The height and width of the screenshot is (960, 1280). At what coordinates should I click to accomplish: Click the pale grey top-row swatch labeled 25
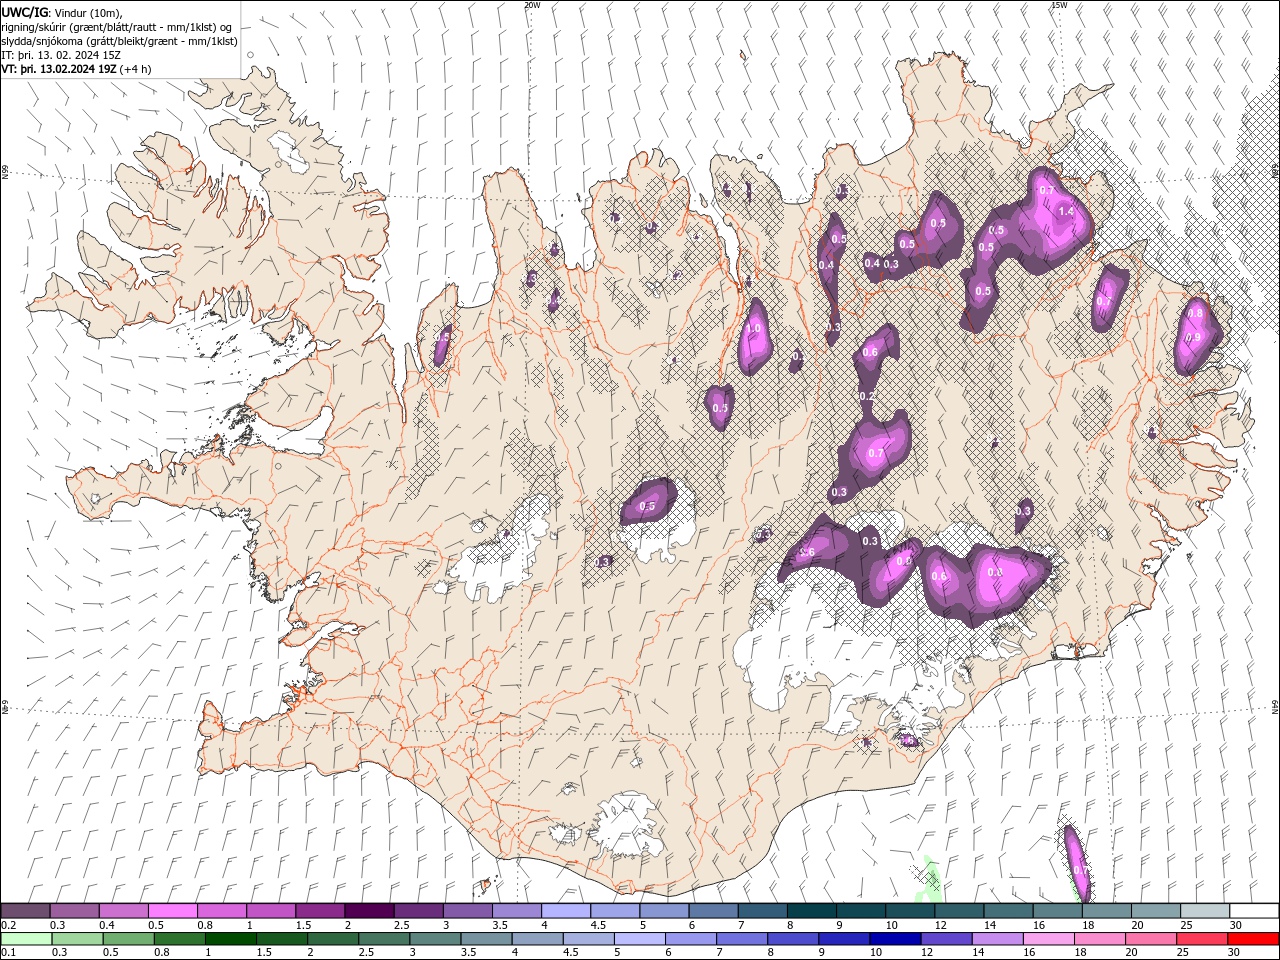pyautogui.click(x=1205, y=911)
